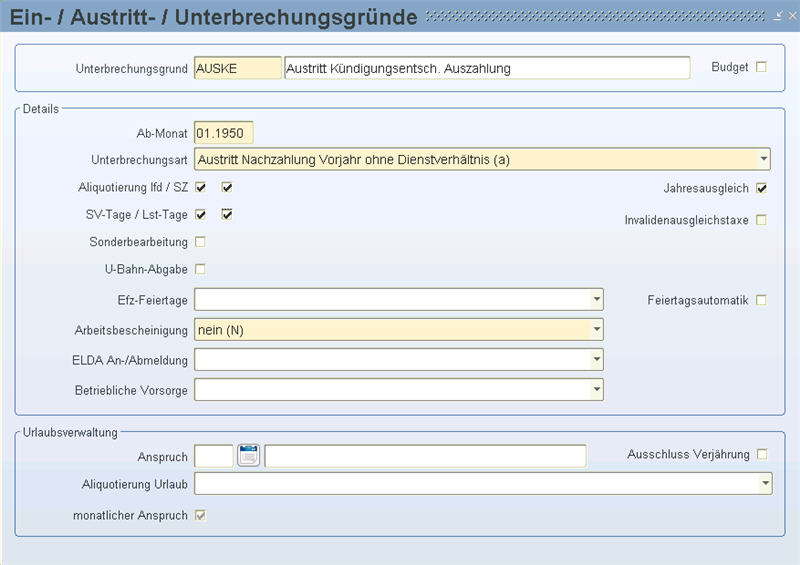Uncheck second SV-Tage / Lst-Tage checkbox
800x565 pixels.
point(227,214)
